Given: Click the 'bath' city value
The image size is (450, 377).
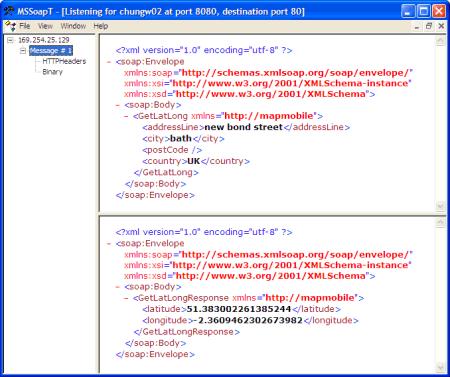Looking at the screenshot, I should coord(181,138).
